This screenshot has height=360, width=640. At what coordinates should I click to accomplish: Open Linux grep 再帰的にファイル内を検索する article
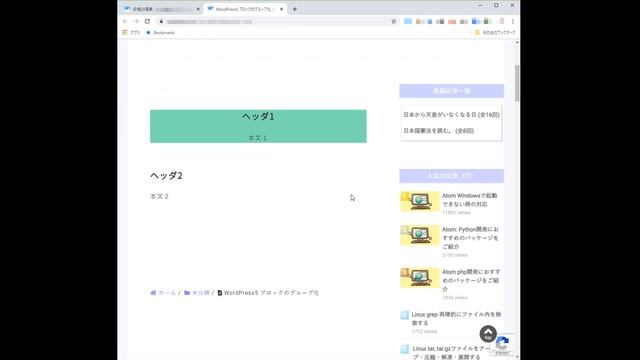click(x=456, y=318)
